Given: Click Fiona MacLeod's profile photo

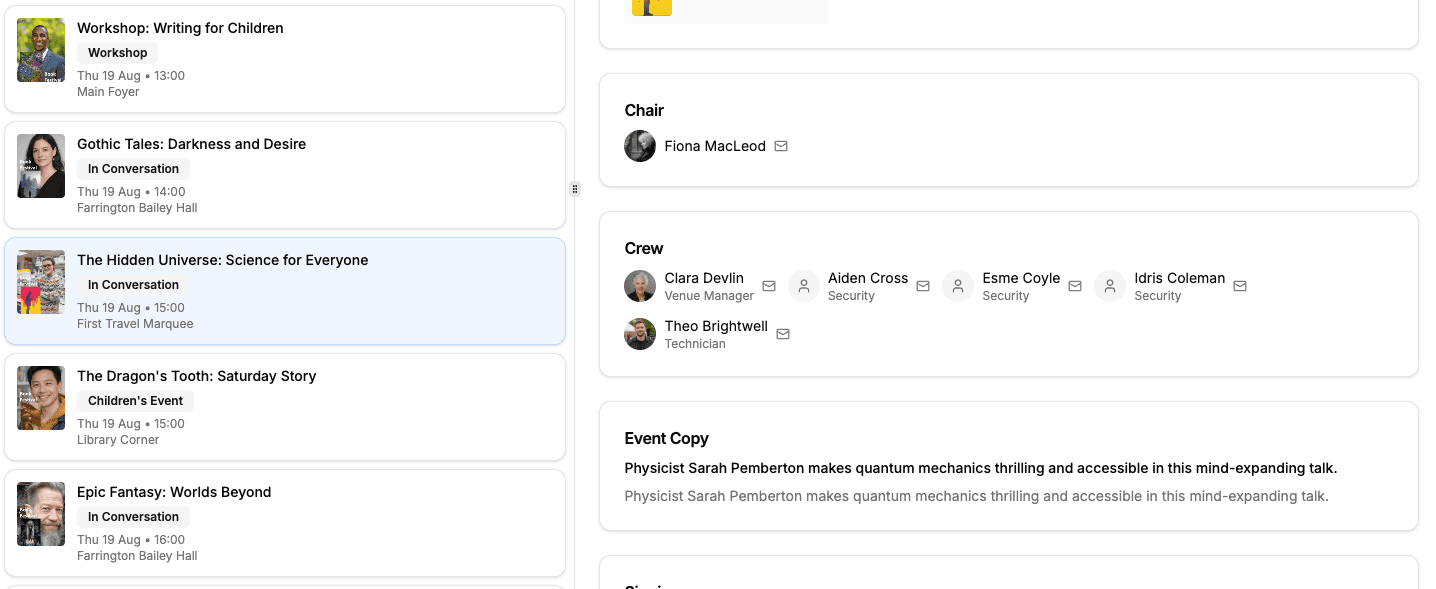Looking at the screenshot, I should 640,146.
